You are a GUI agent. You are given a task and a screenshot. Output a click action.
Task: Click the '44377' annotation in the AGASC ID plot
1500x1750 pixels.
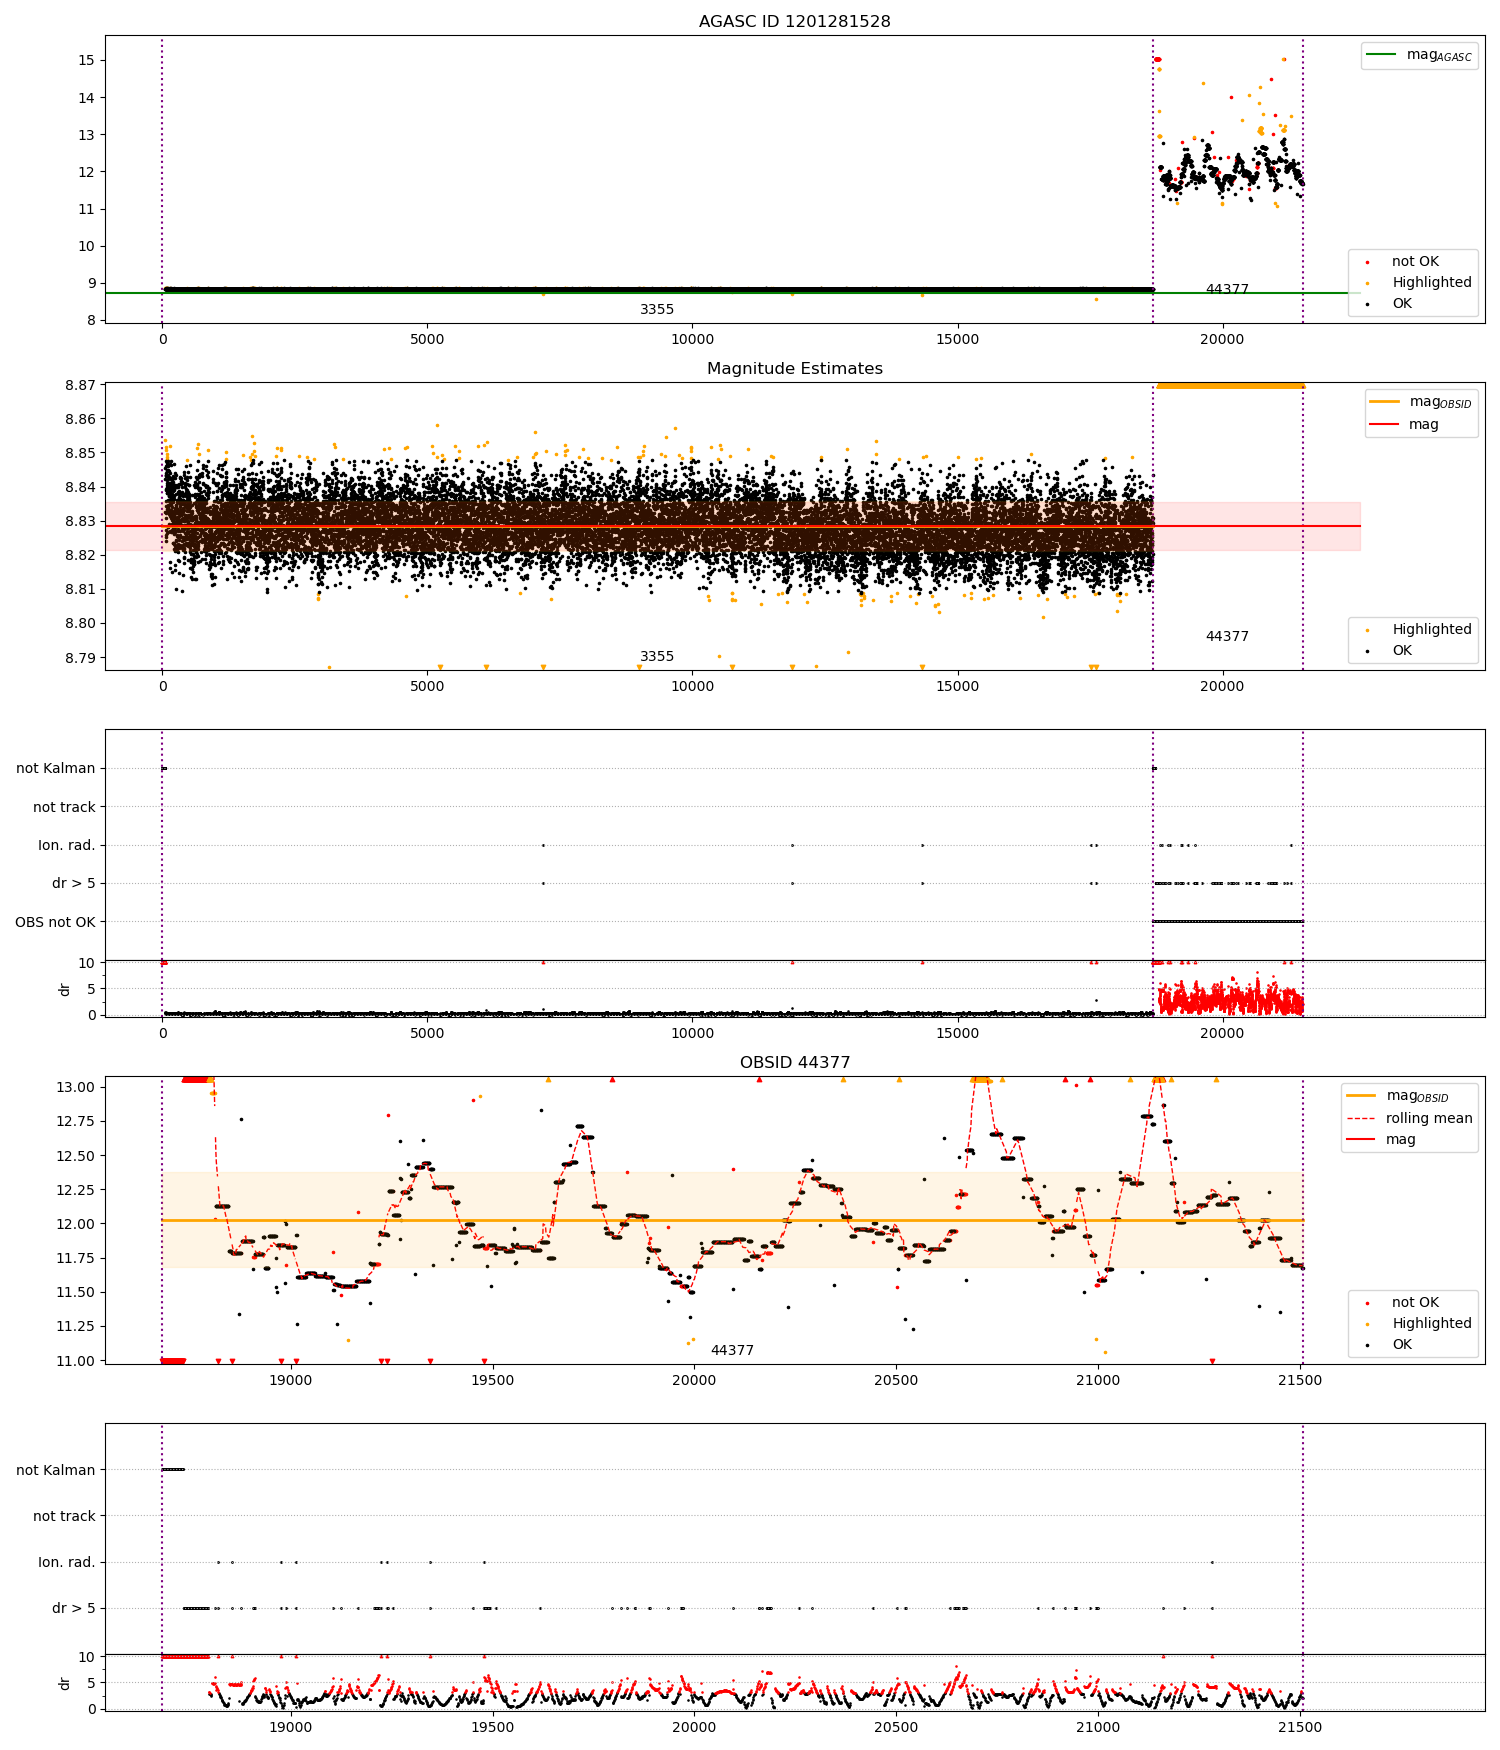coord(1227,289)
